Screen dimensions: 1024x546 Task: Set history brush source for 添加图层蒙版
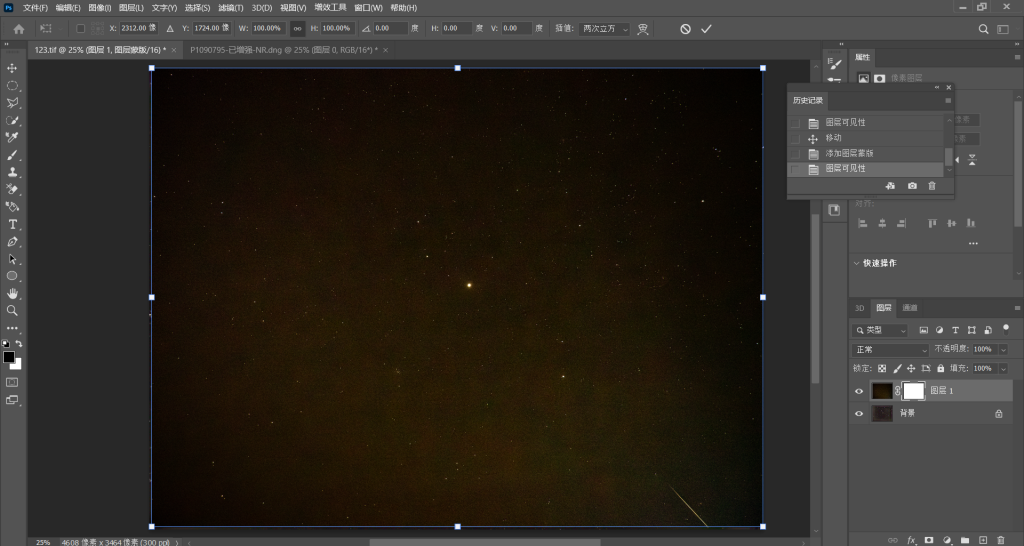point(795,154)
